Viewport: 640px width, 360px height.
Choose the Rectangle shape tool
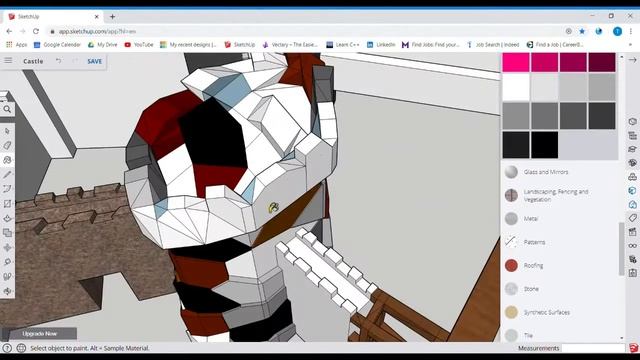click(7, 204)
